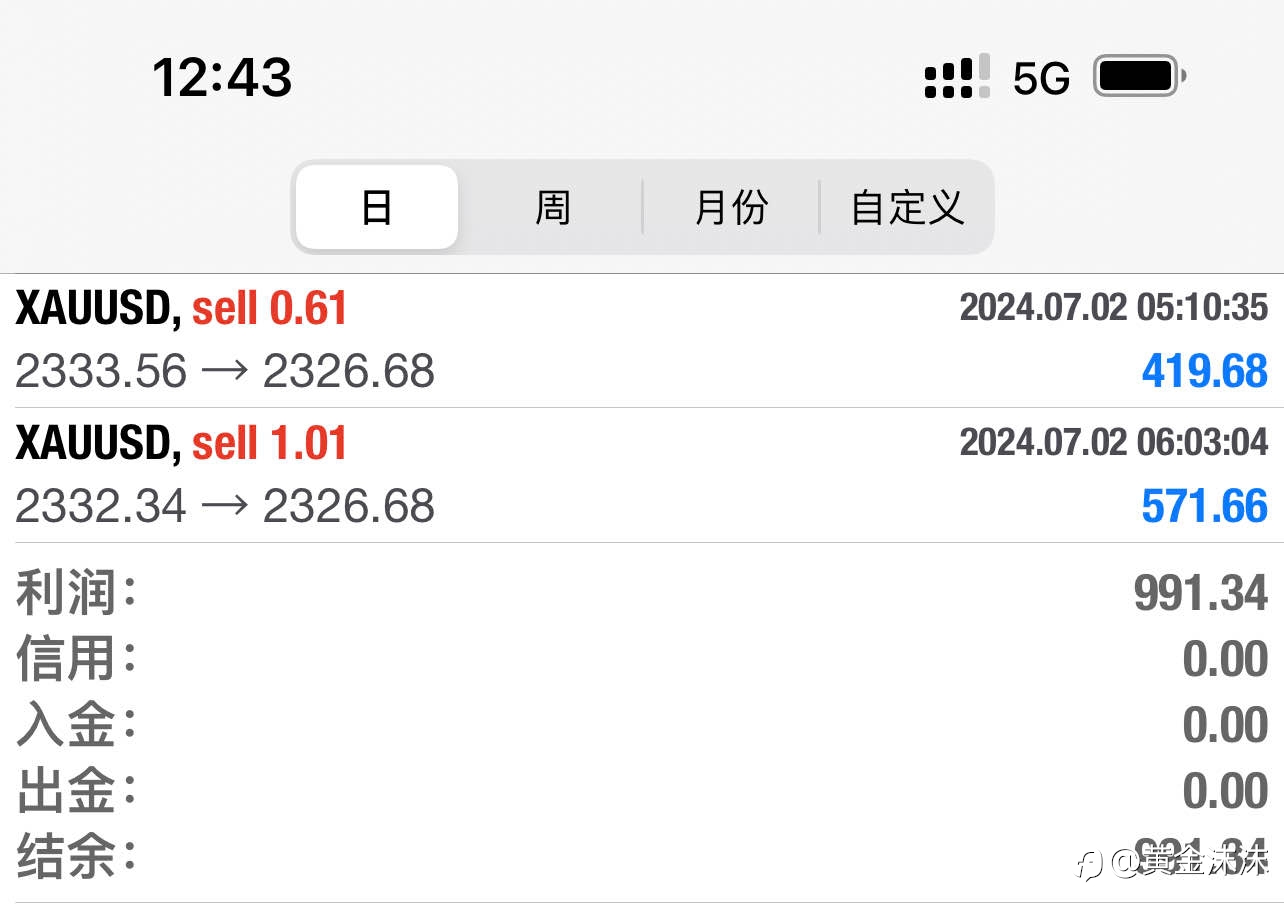Image resolution: width=1284 pixels, height=915 pixels.
Task: Tap the 419.68 profit value
Action: [1204, 372]
